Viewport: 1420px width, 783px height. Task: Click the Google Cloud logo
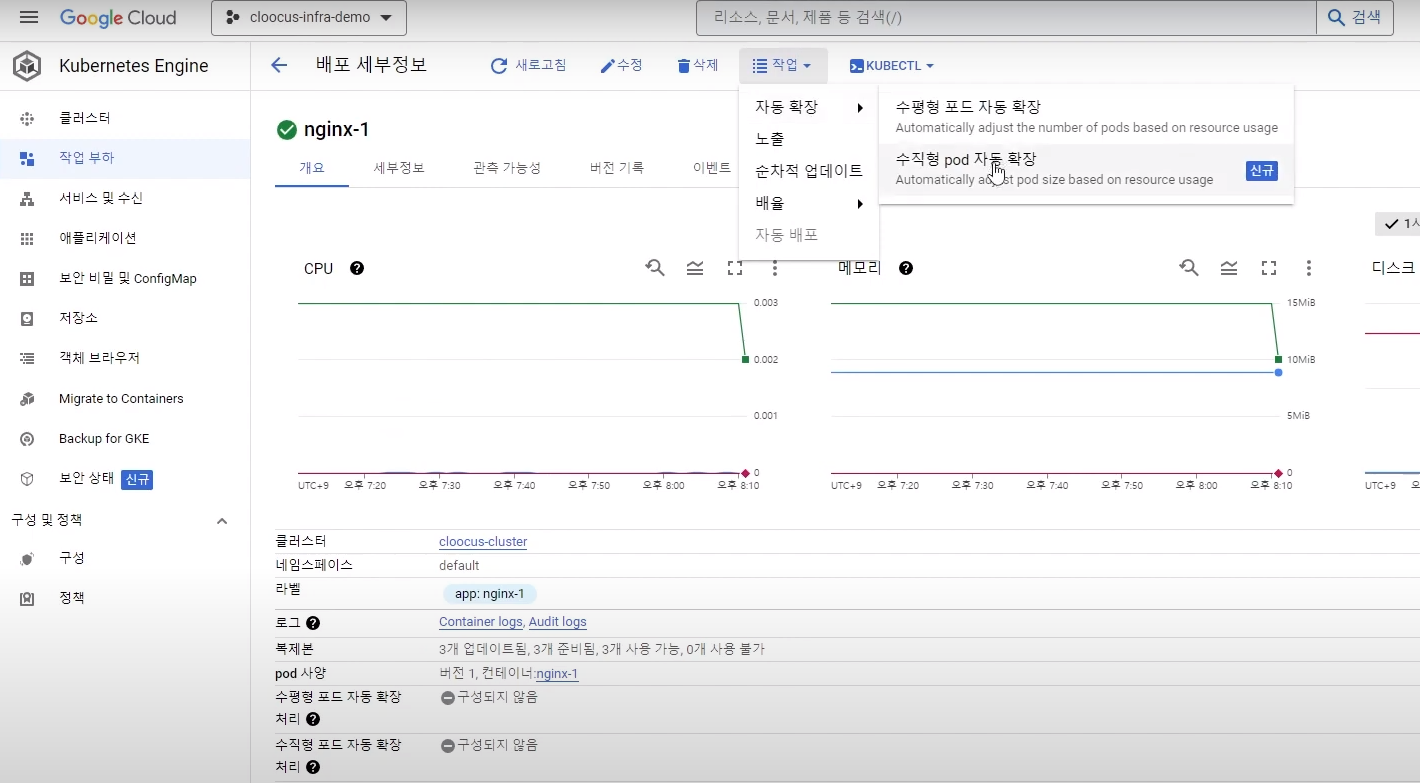118,18
